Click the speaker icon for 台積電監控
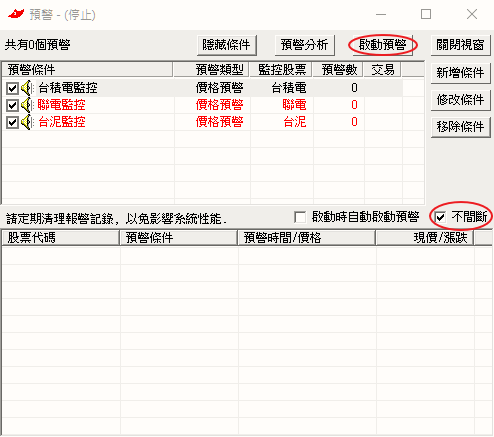494x437 pixels. [27, 88]
